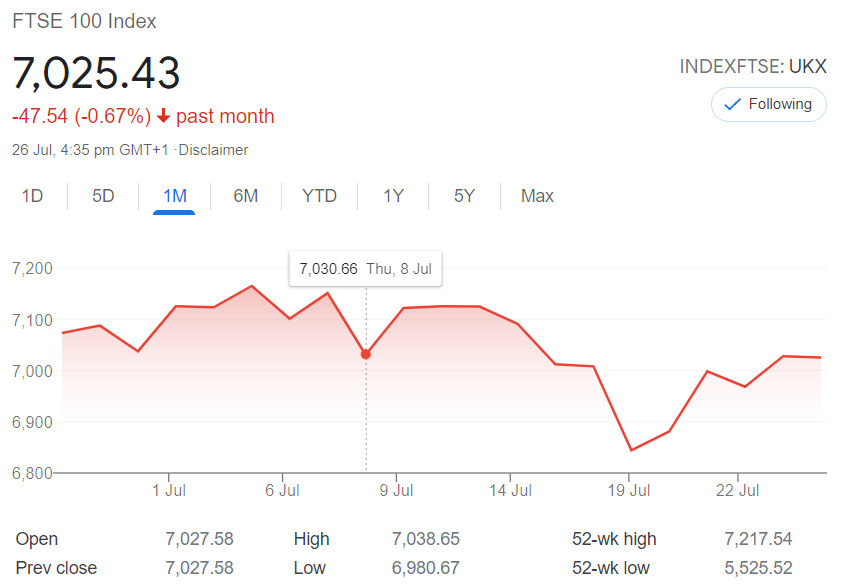Click the 6 Jul axis label
Viewport: 849px width, 586px height.
click(282, 490)
